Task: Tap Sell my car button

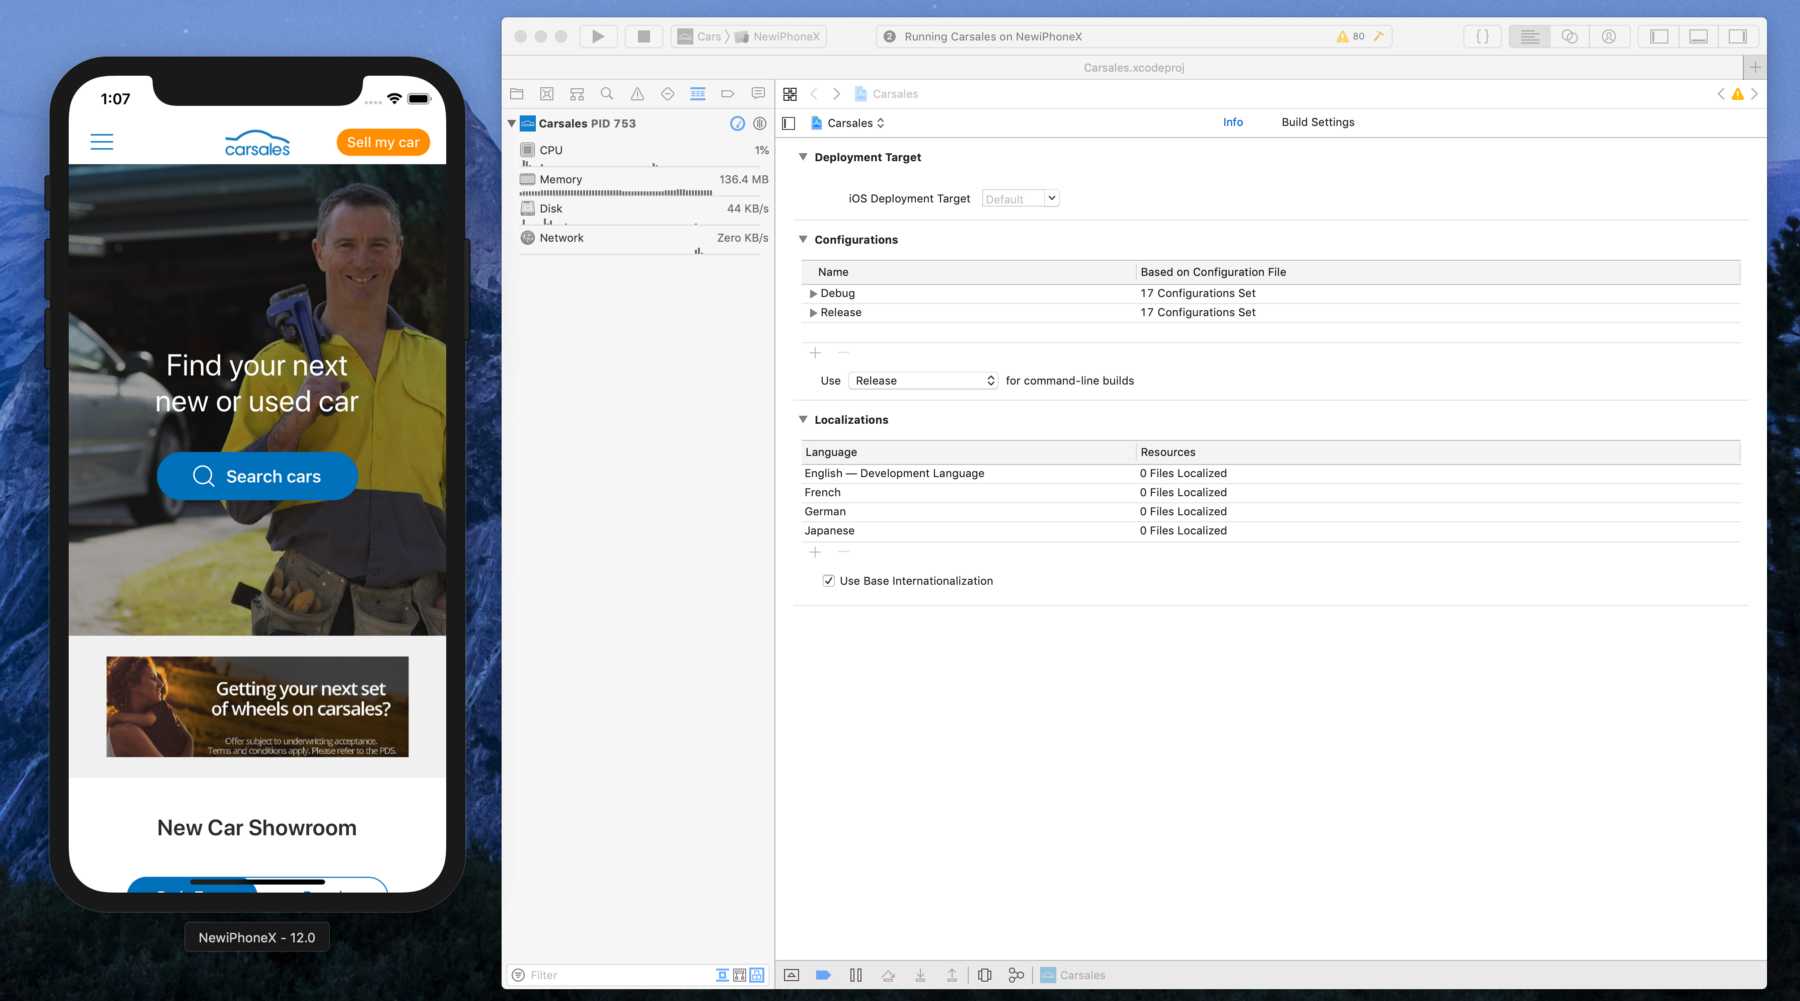Action: pos(383,142)
